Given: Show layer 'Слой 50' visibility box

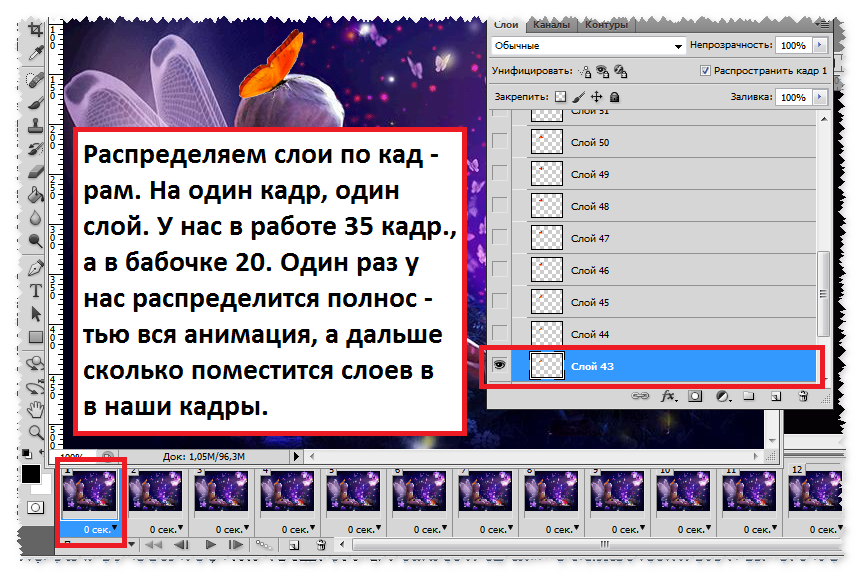Looking at the screenshot, I should pos(499,141).
